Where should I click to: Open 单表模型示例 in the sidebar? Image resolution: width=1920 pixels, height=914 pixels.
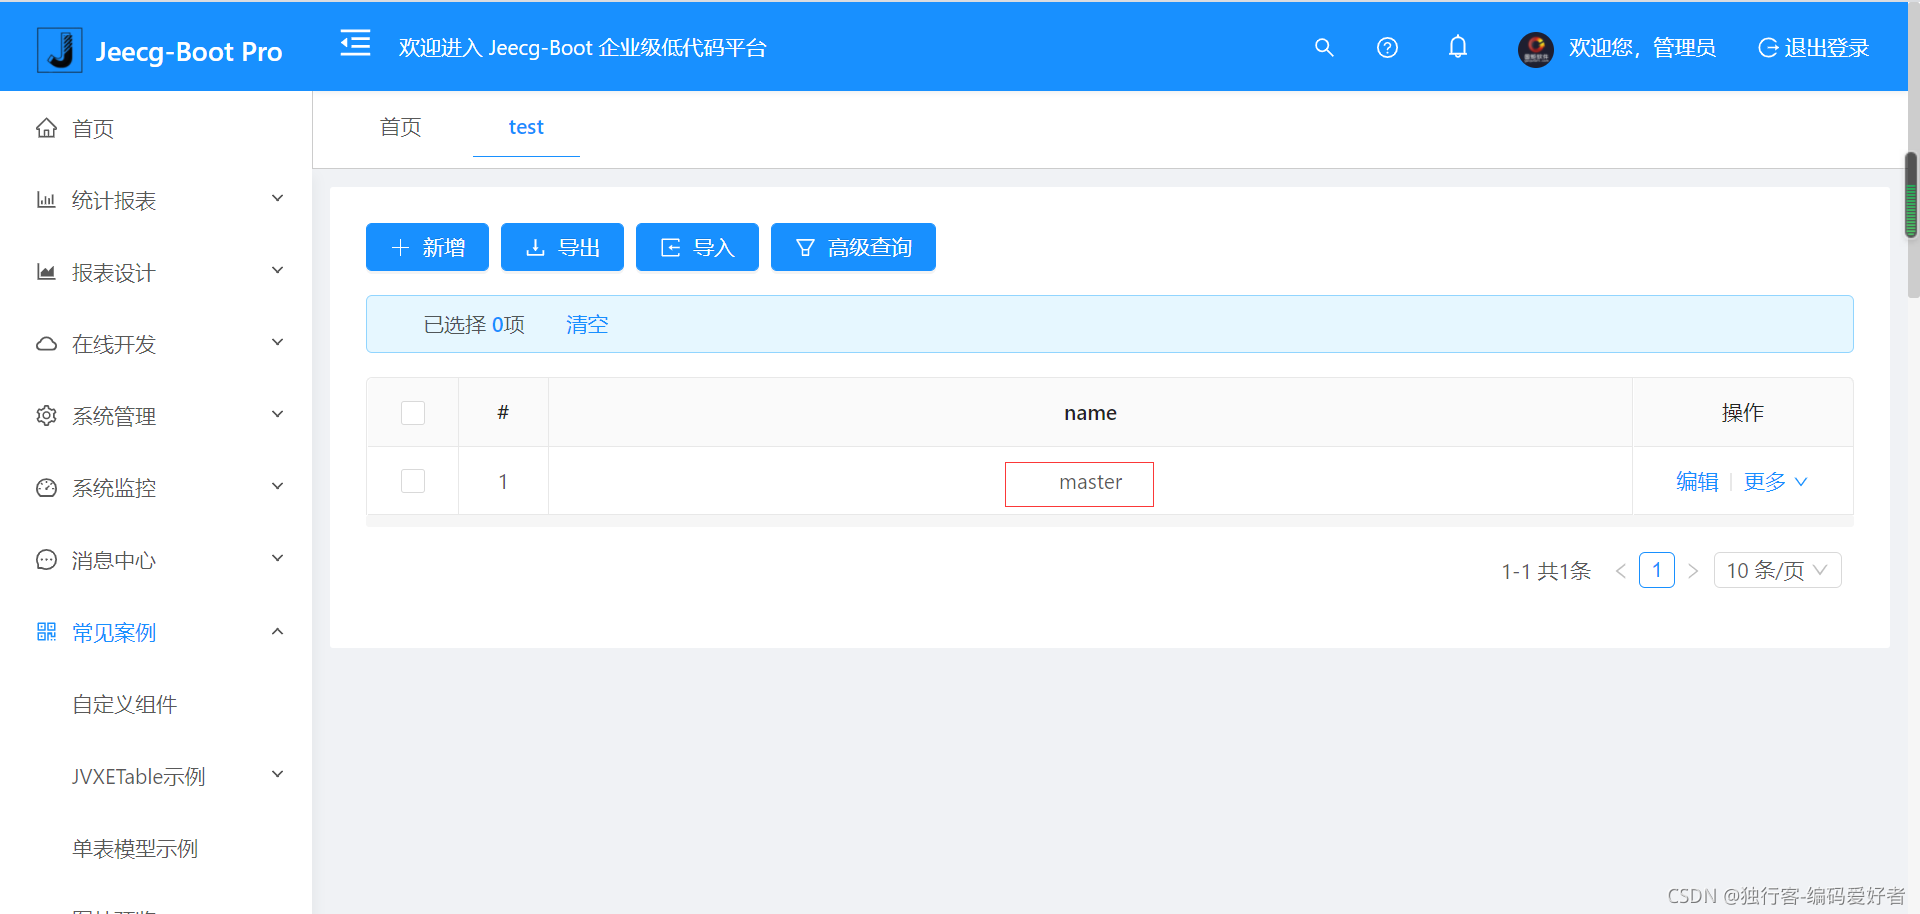pyautogui.click(x=135, y=849)
